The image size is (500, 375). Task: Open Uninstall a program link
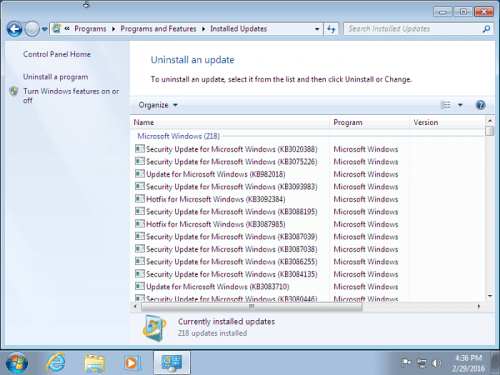click(x=56, y=77)
